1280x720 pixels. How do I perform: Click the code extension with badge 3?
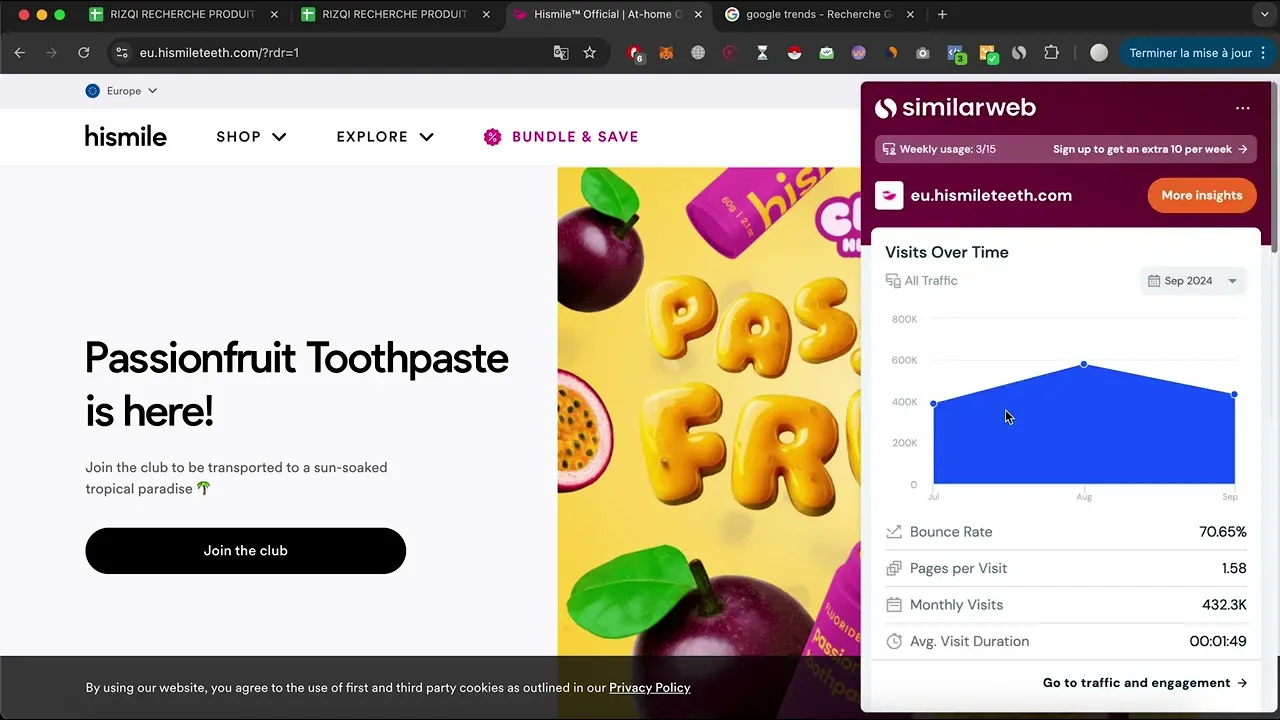coord(956,54)
